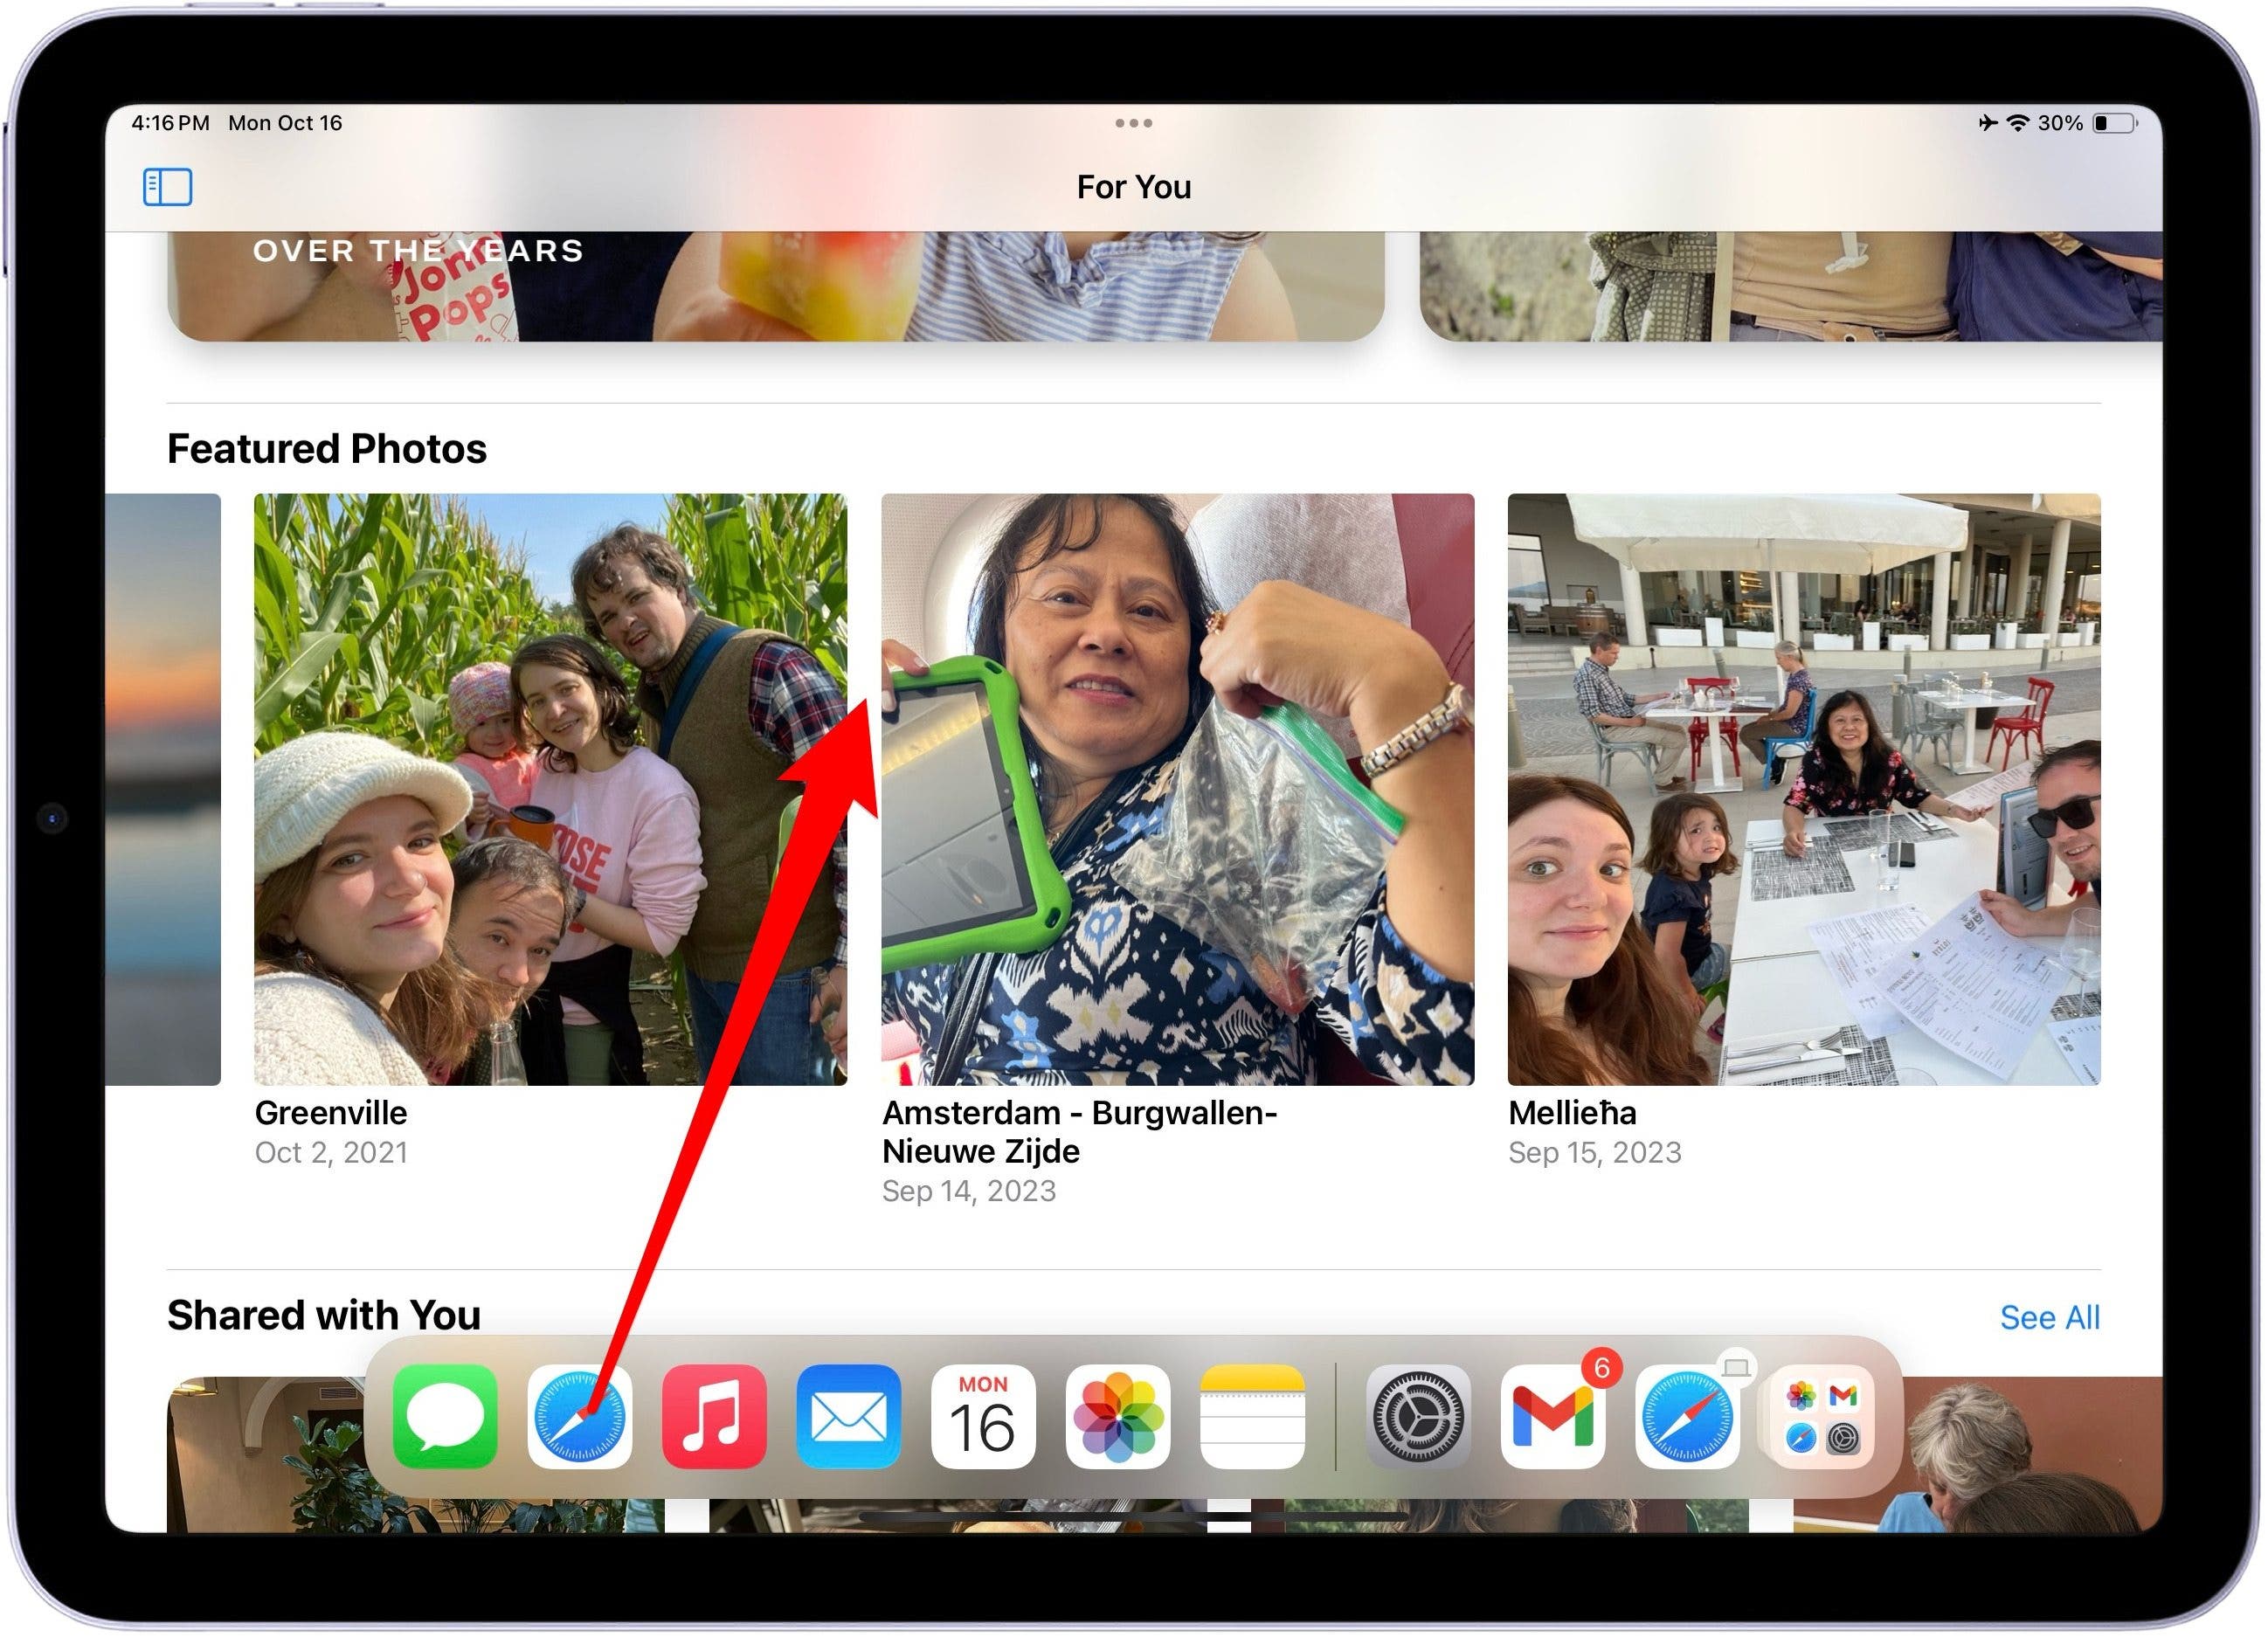Open multitasking three-dot menu at top

(1133, 123)
